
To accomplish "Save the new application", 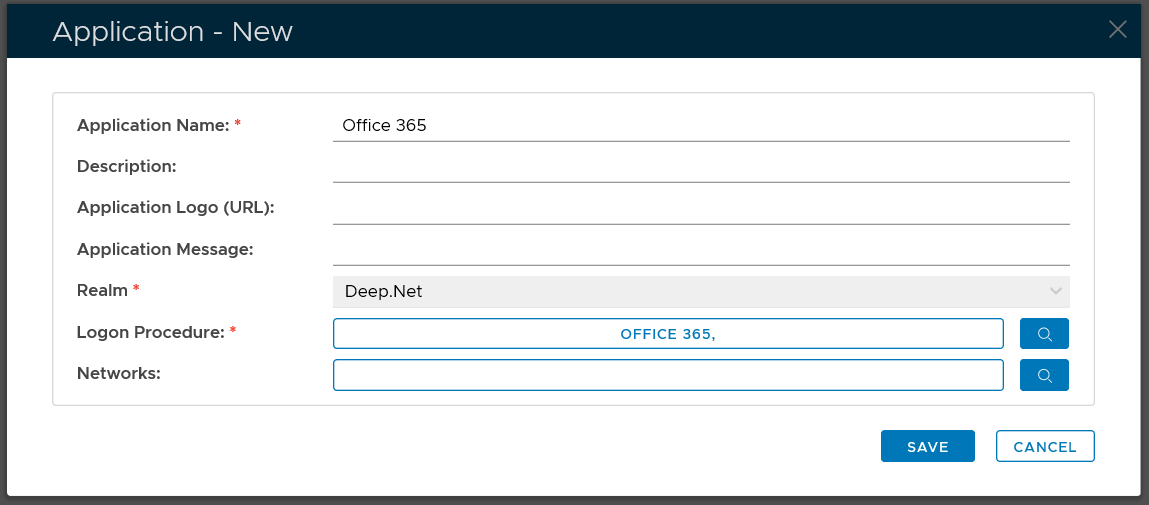I will coord(927,447).
